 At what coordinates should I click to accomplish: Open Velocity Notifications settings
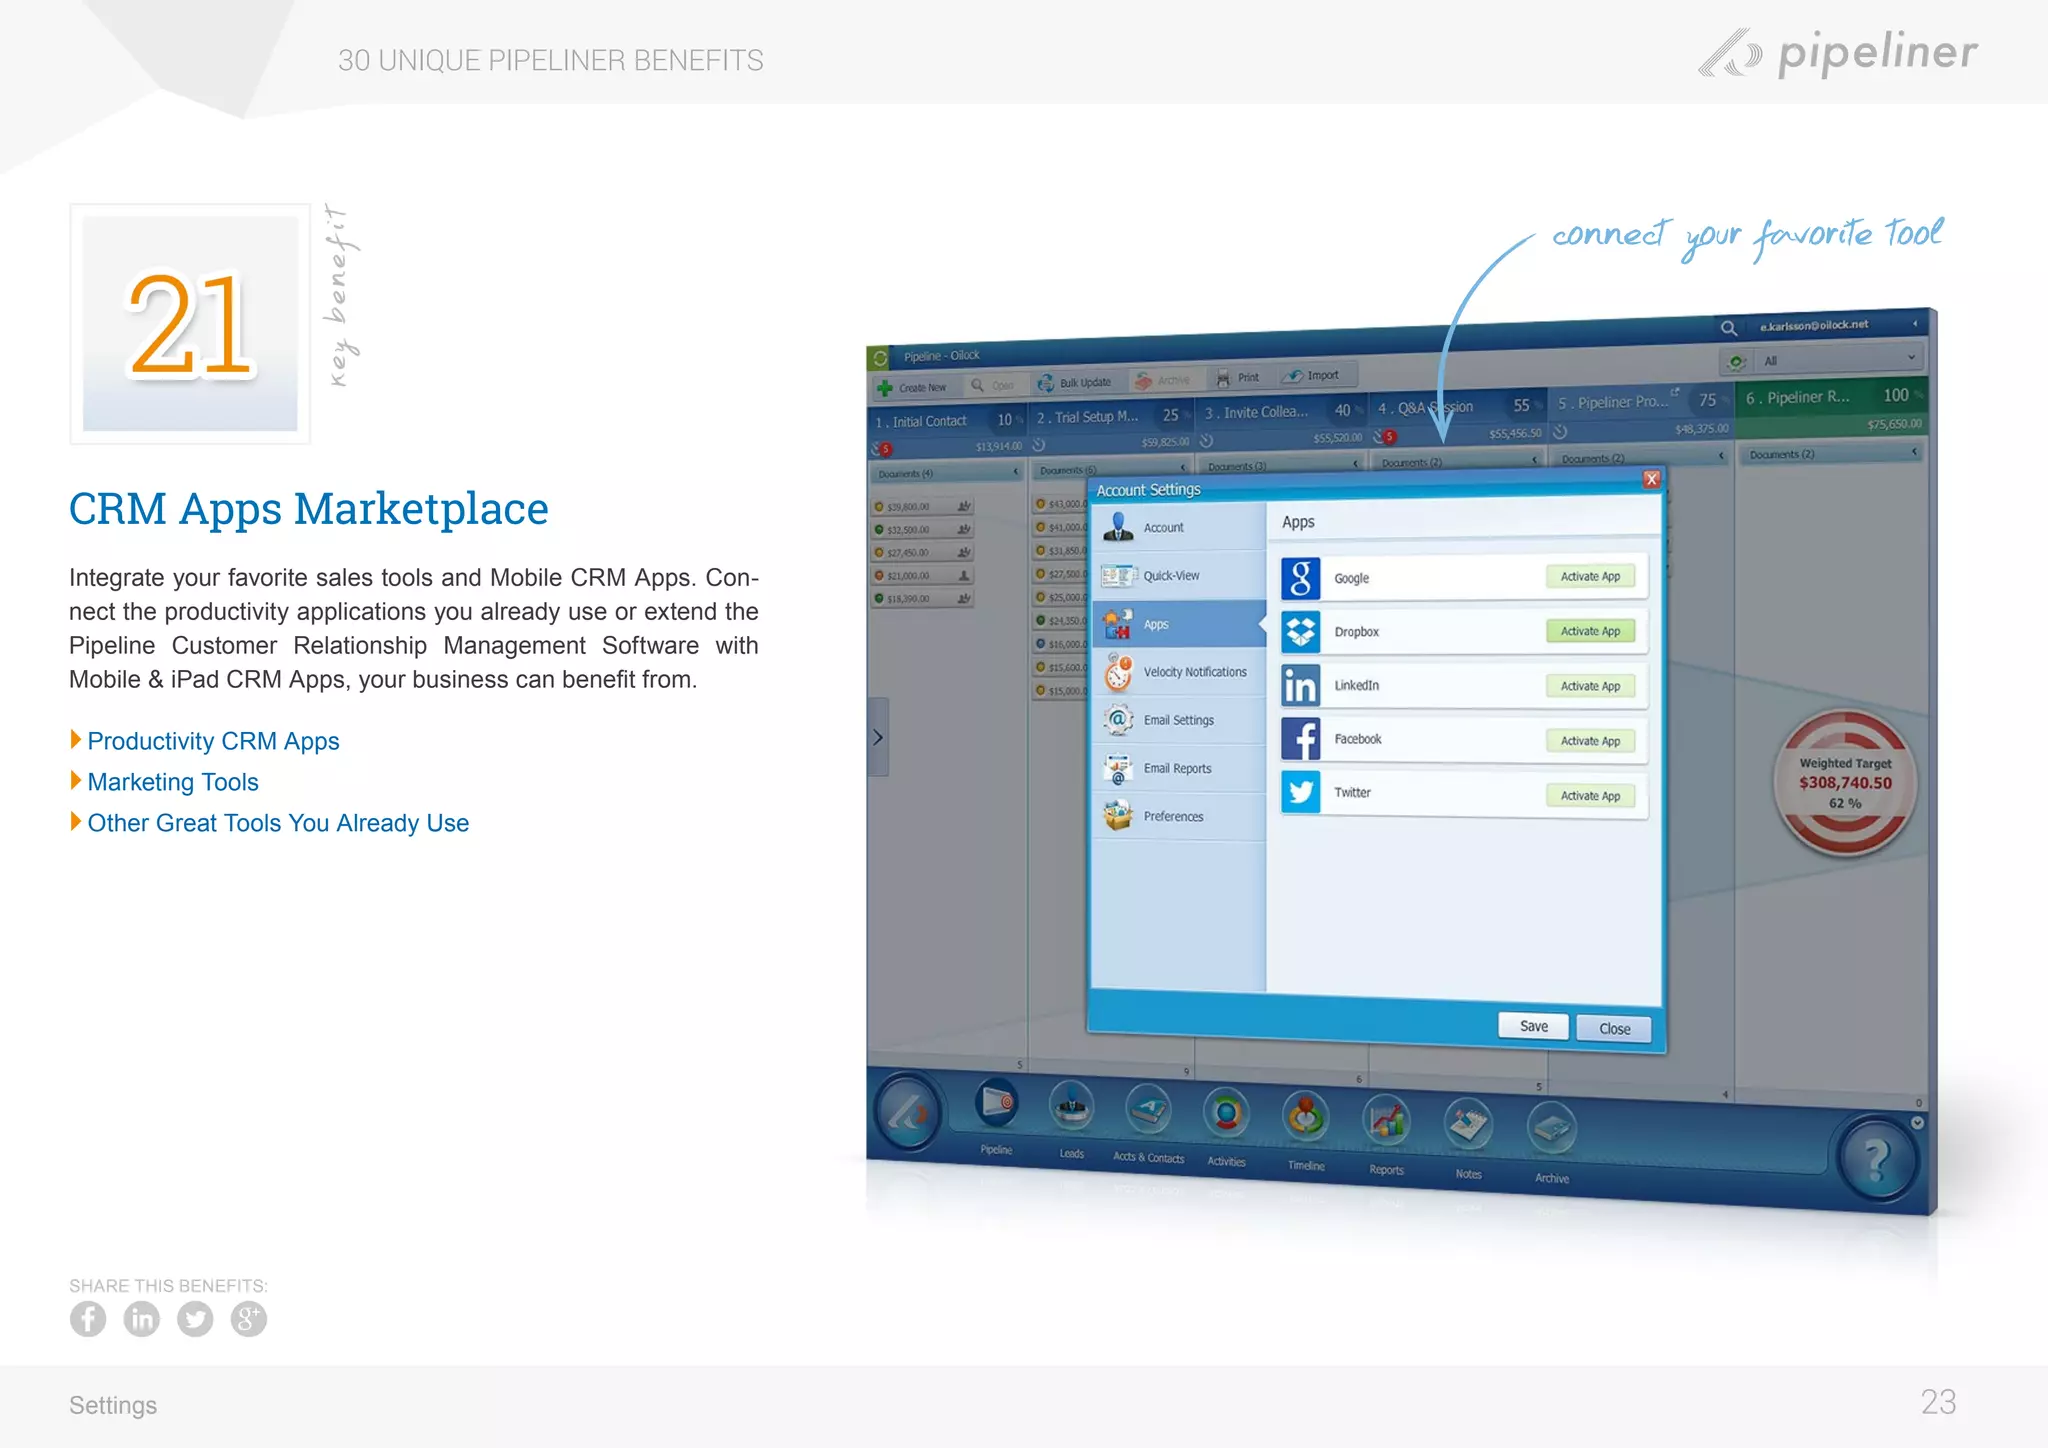coord(1178,672)
